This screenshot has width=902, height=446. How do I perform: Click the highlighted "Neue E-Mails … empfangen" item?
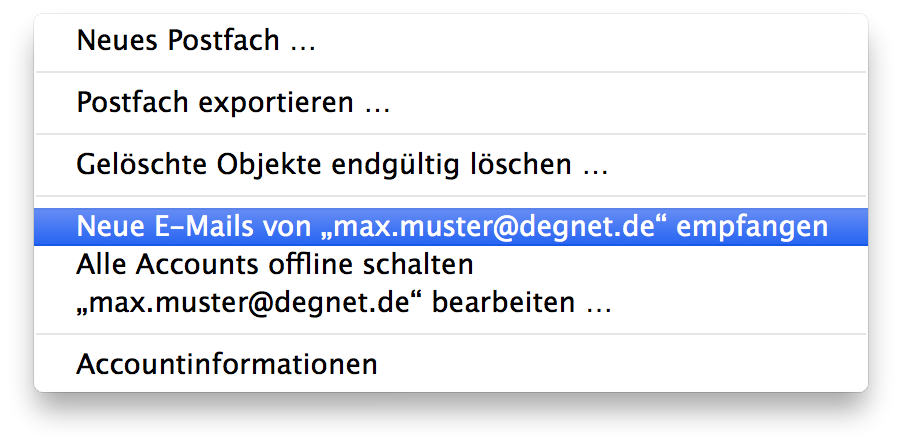[x=451, y=227]
